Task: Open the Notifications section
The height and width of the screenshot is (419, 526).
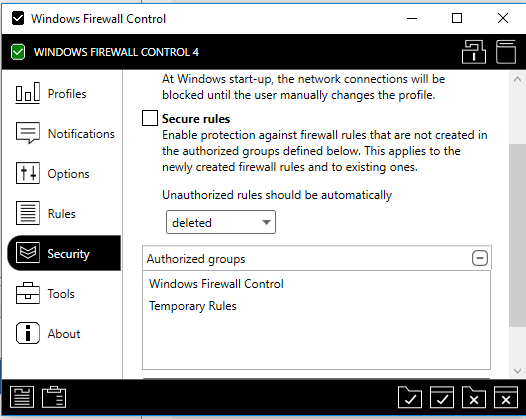Action: click(x=64, y=134)
